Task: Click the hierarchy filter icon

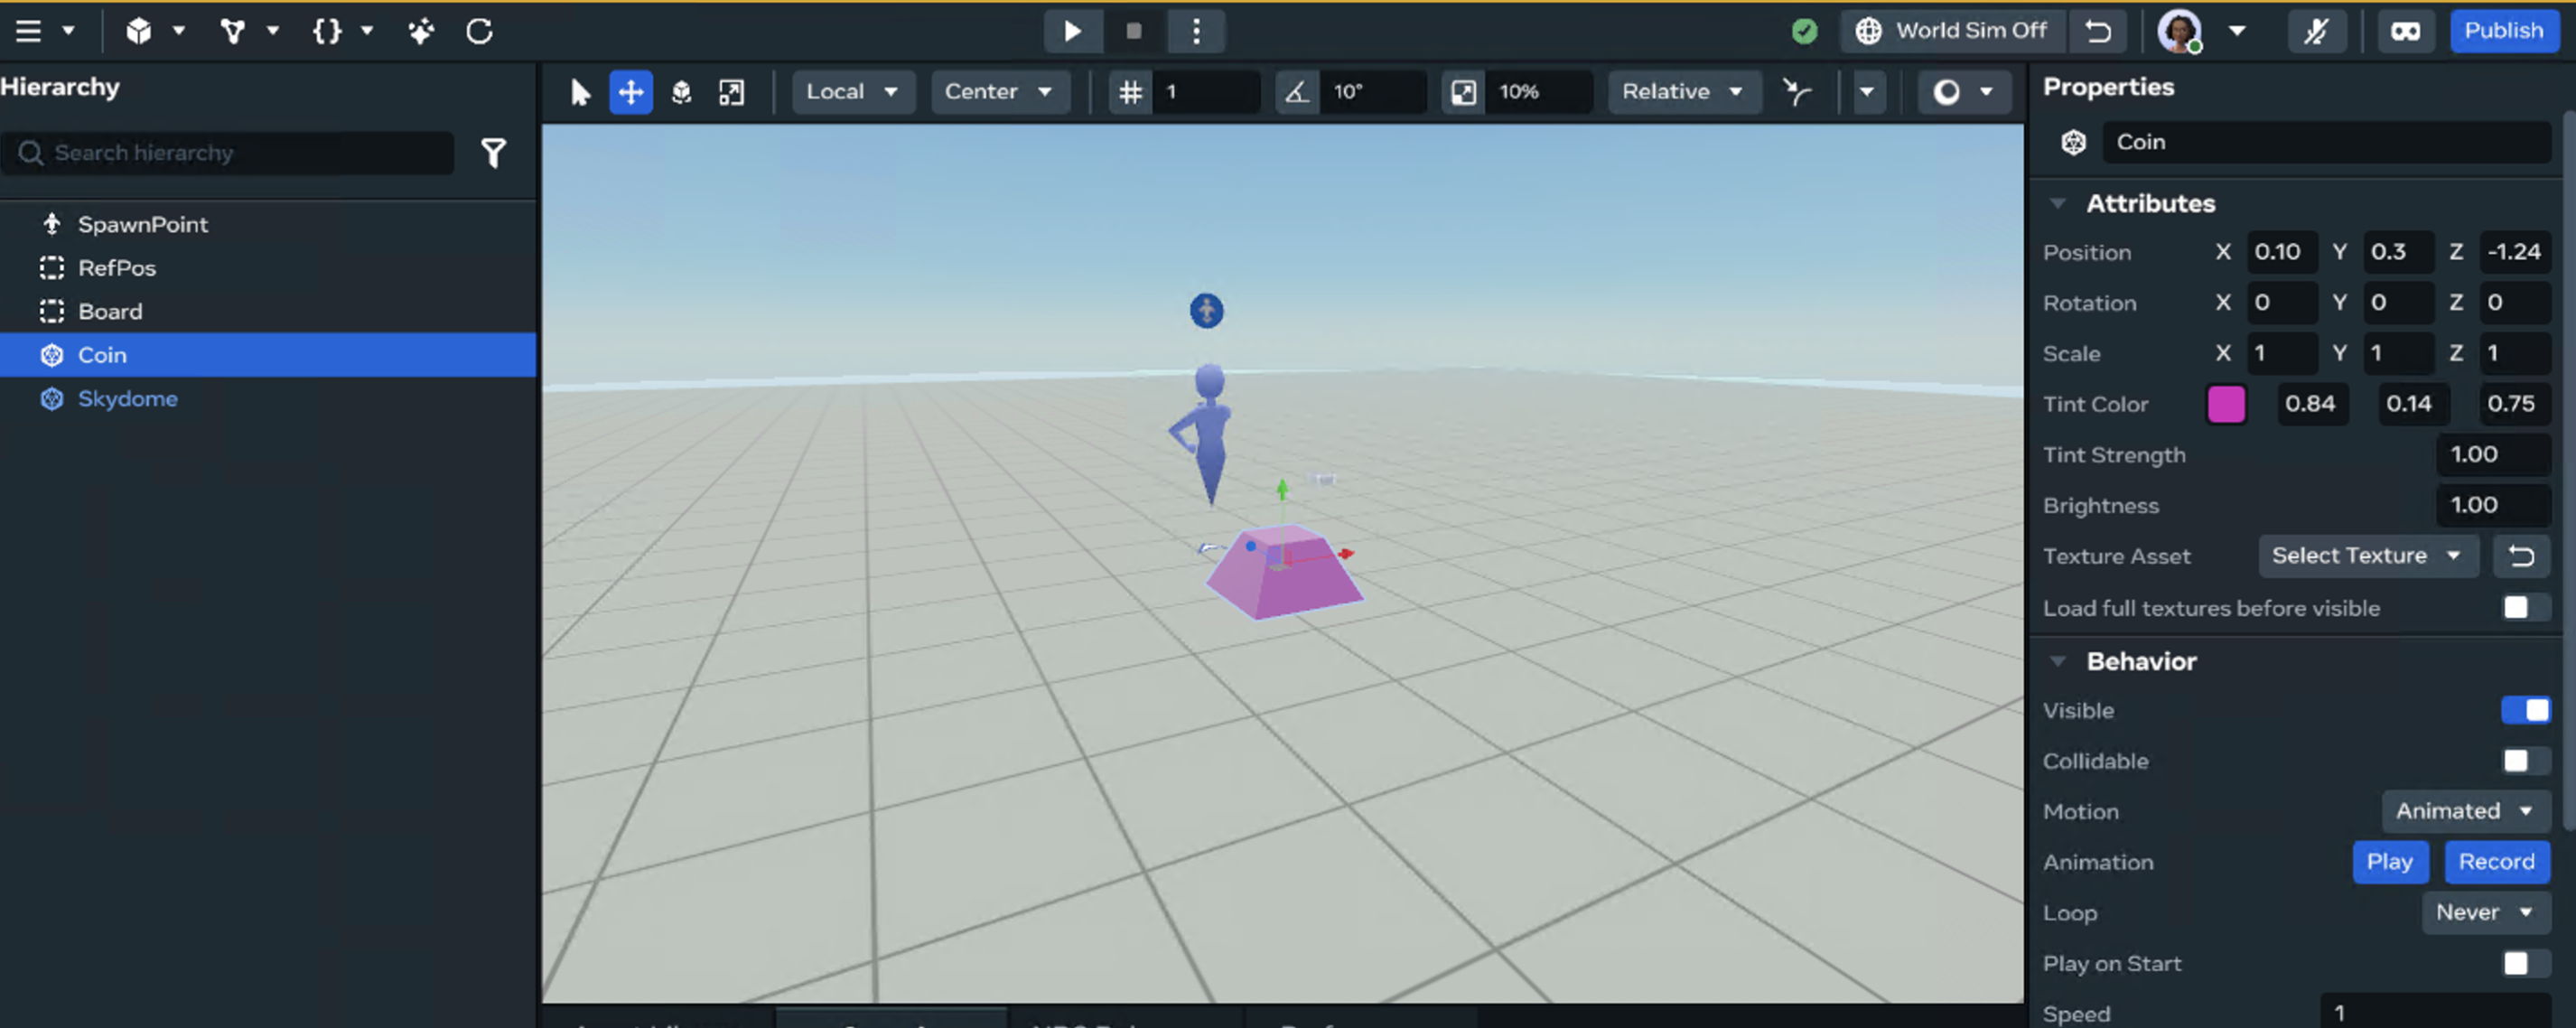Action: [x=493, y=153]
